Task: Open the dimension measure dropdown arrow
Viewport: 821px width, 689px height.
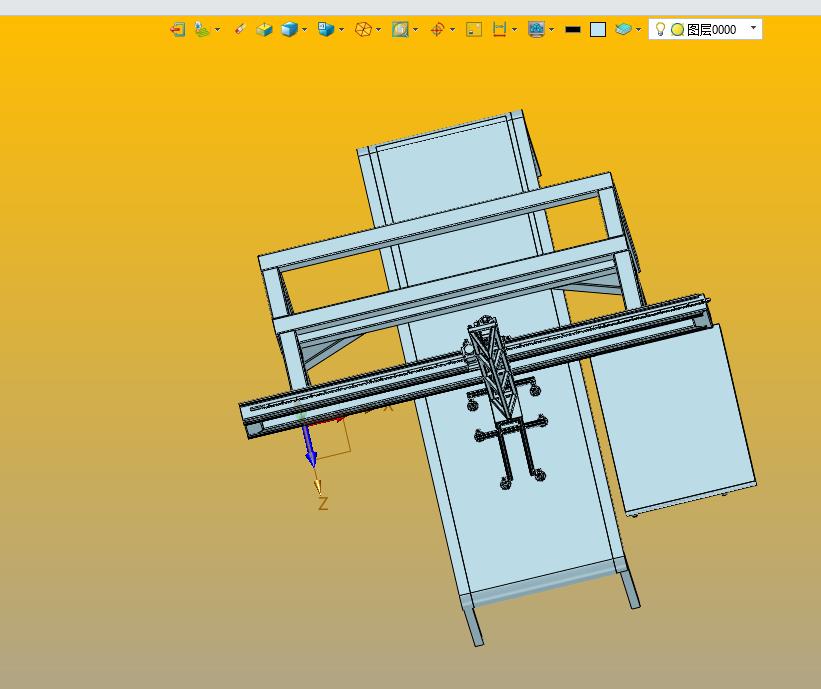Action: pos(514,30)
